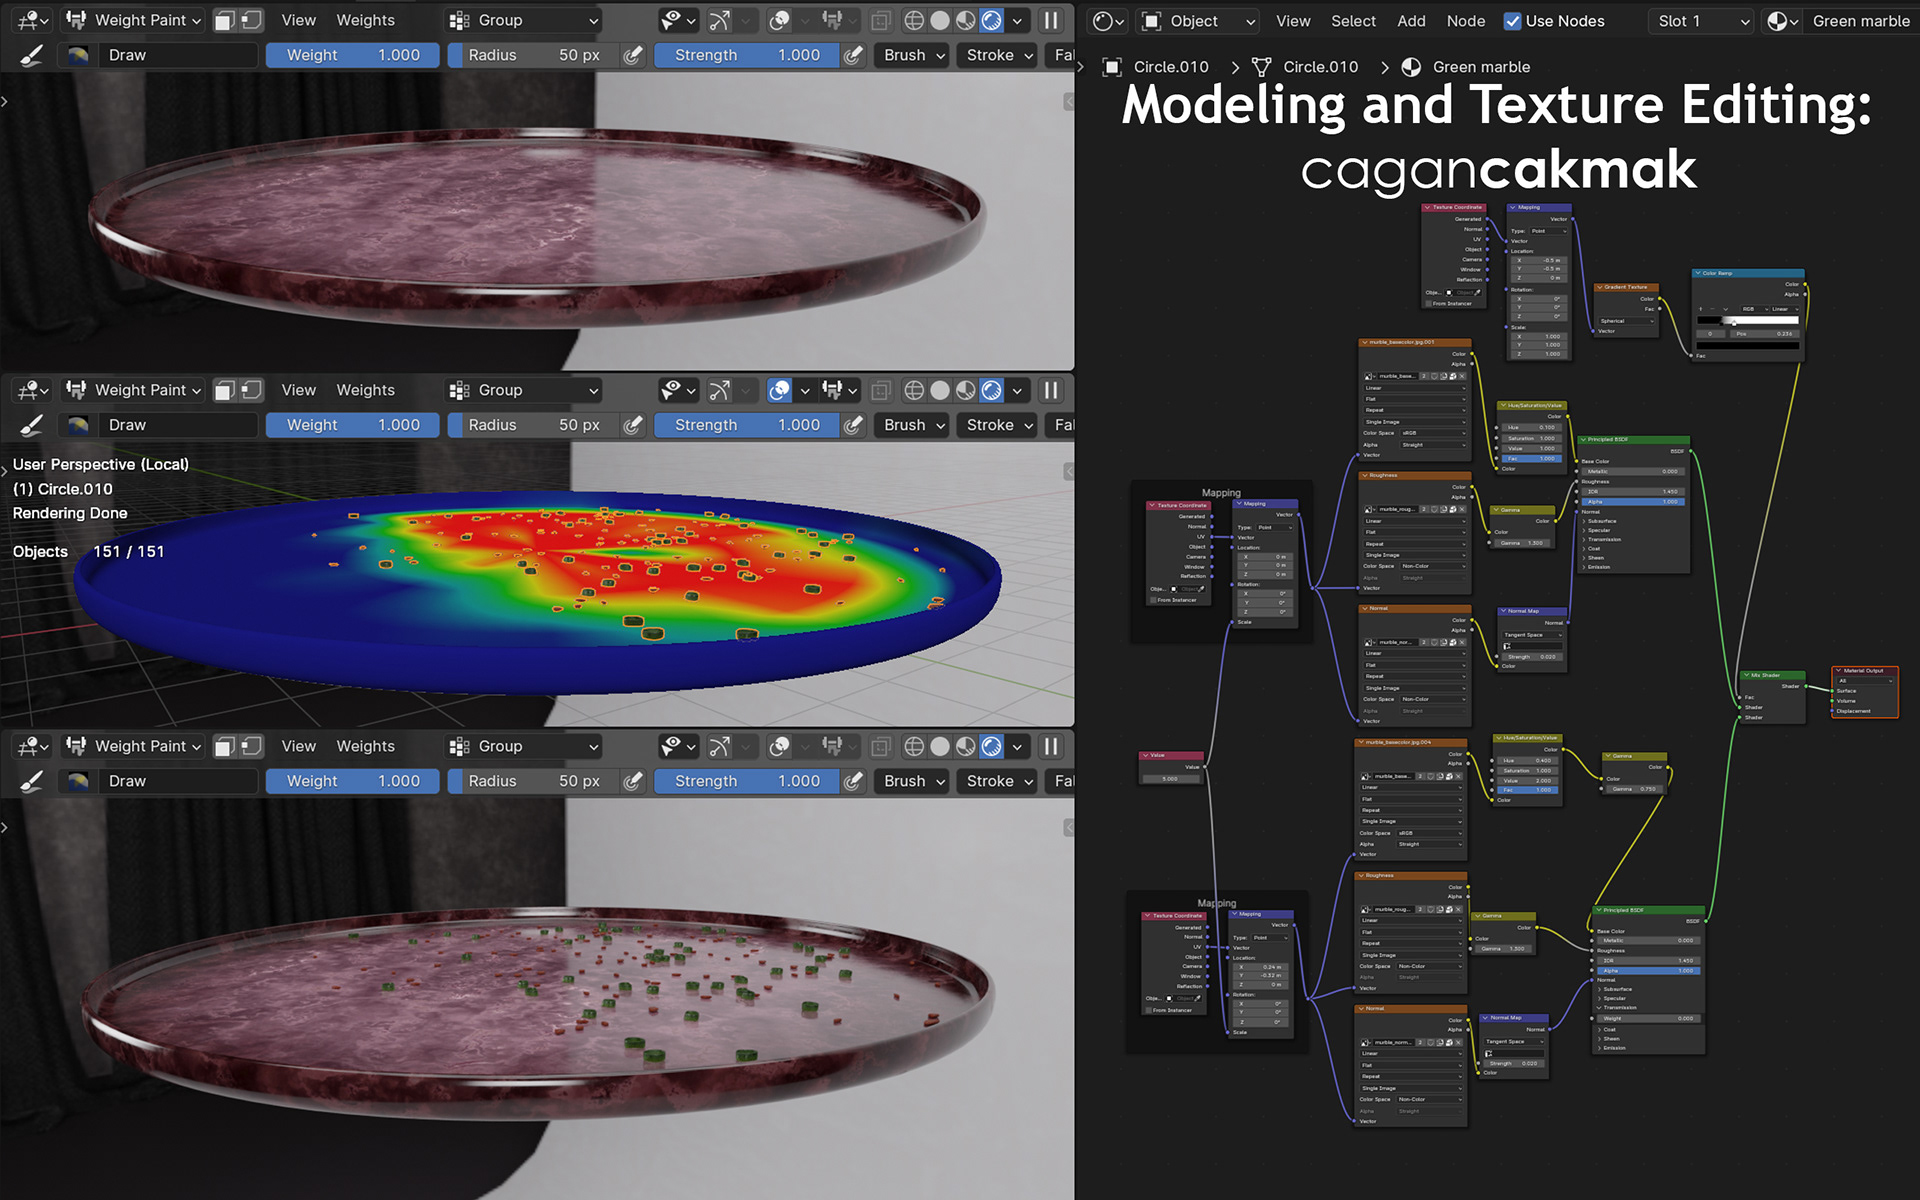Screen dimensions: 1920x1200
Task: Toggle radius pressure sensitivity in top viewport
Action: [633, 55]
